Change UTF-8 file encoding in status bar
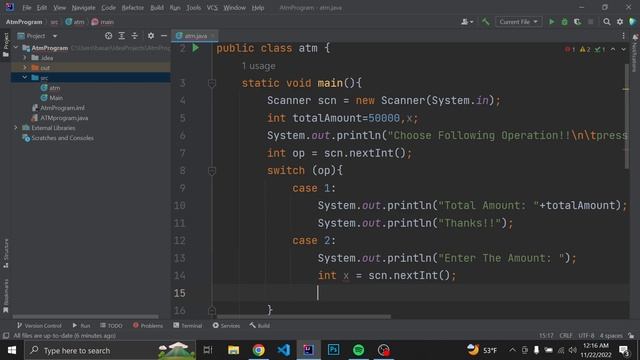The width and height of the screenshot is (640, 360). (x=587, y=336)
